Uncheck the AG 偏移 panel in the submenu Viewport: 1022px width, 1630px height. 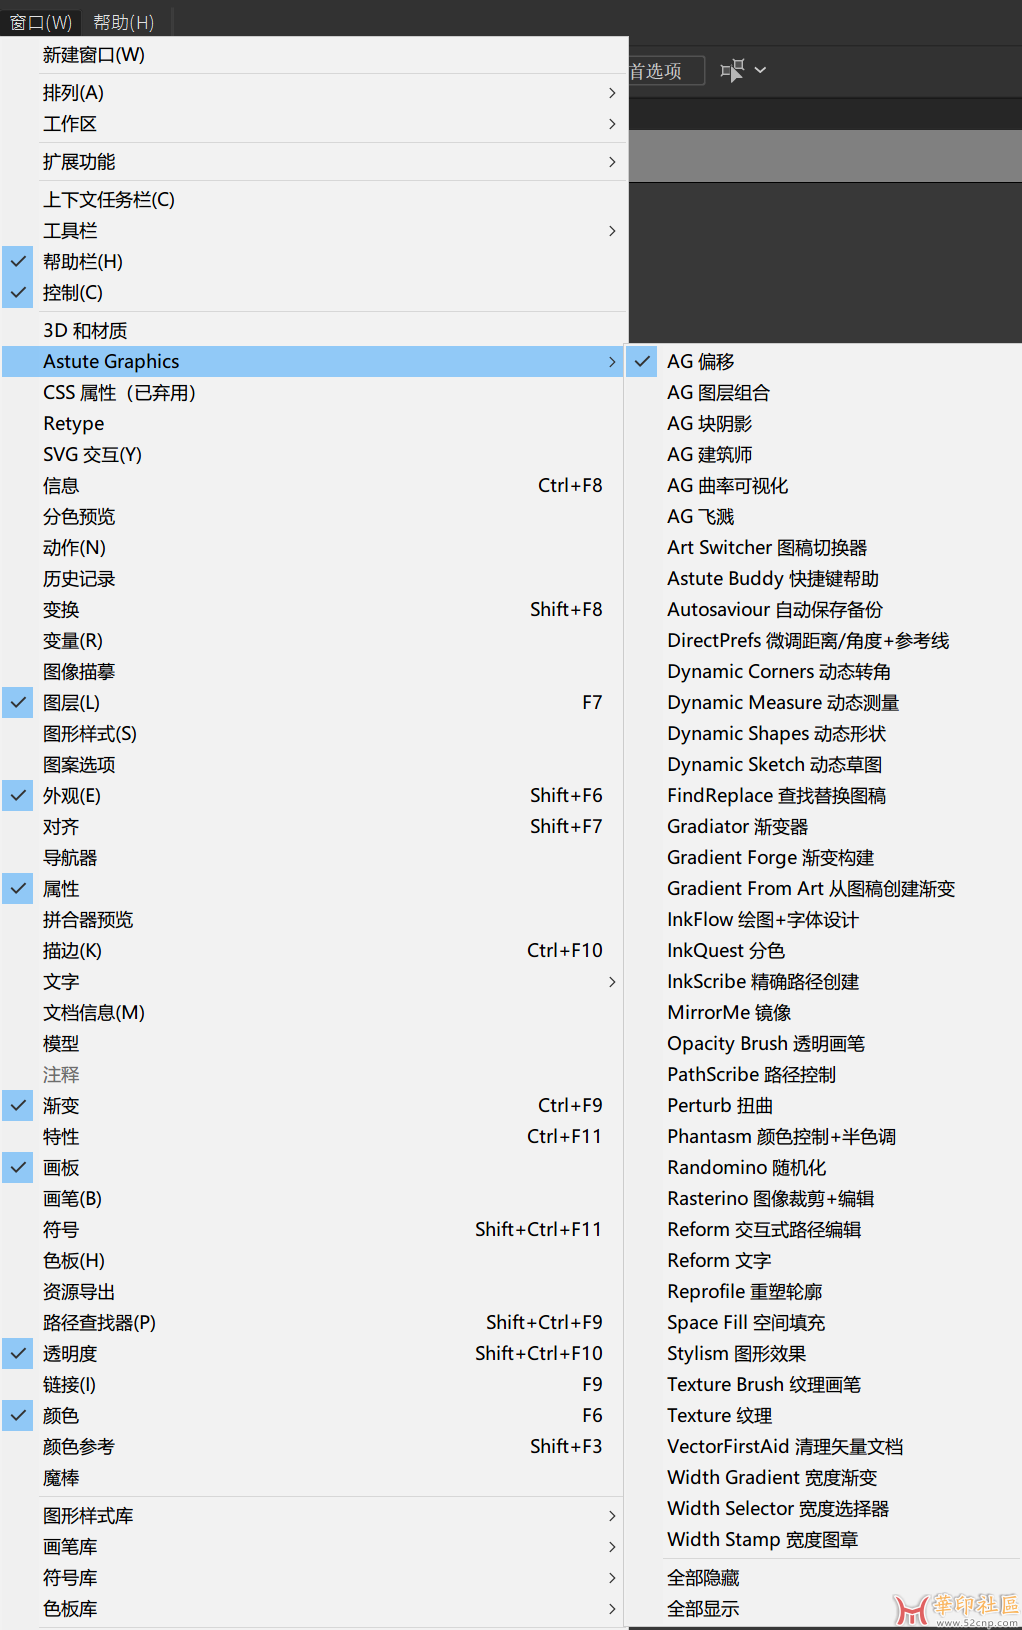point(701,362)
